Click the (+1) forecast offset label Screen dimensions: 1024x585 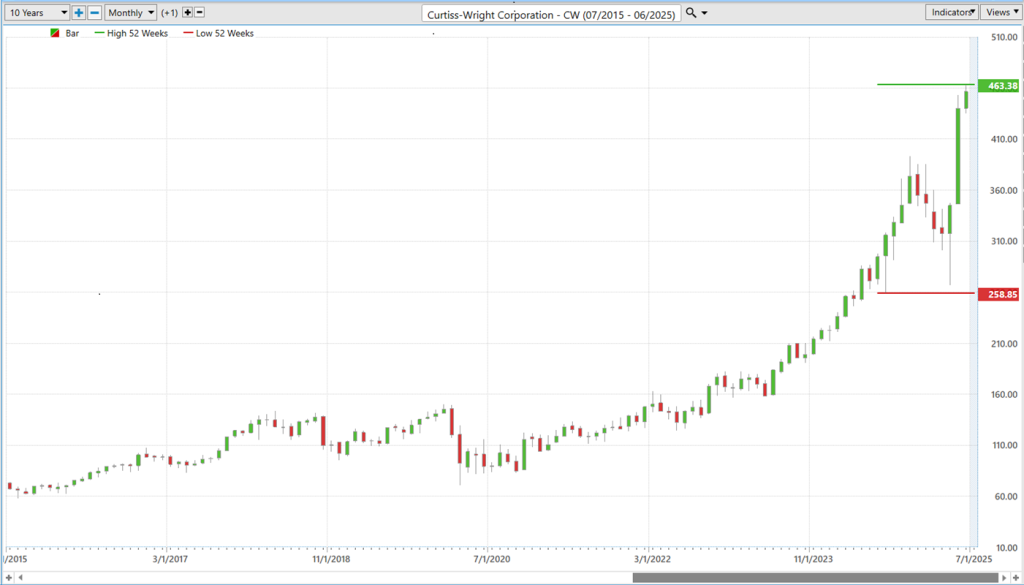point(169,13)
